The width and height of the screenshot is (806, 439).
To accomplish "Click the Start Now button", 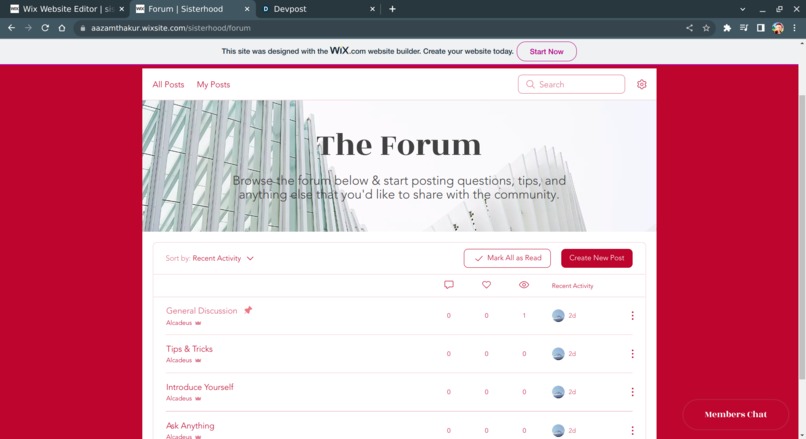I will pyautogui.click(x=546, y=51).
